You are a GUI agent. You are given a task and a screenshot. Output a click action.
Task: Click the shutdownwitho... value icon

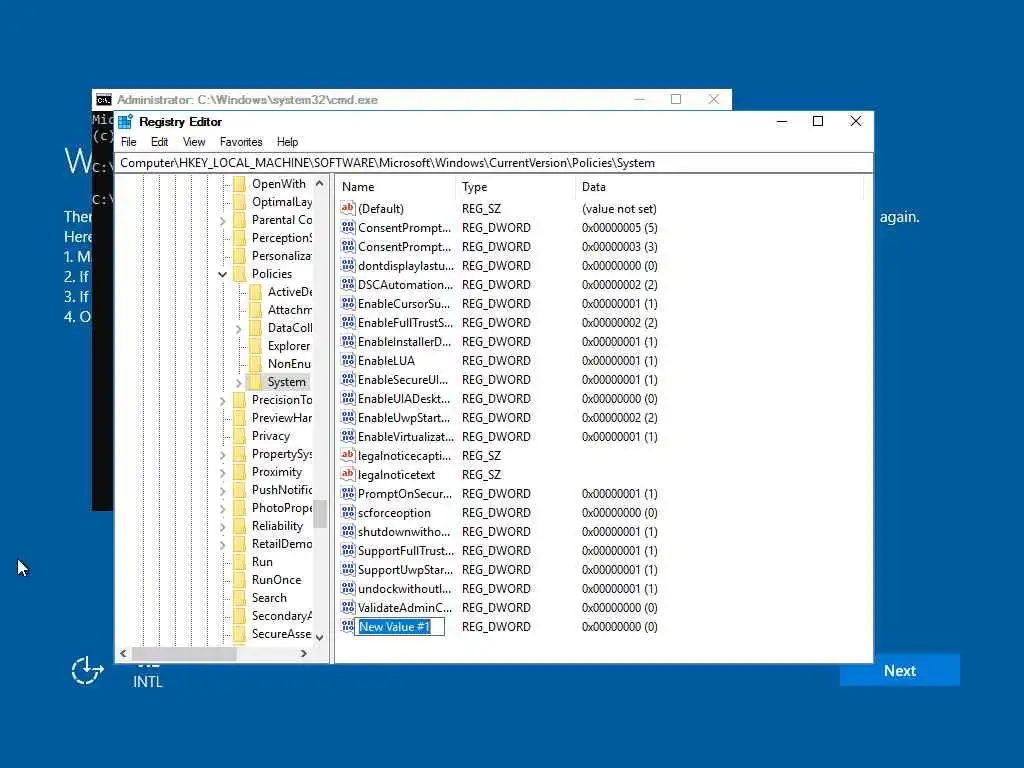coord(347,531)
